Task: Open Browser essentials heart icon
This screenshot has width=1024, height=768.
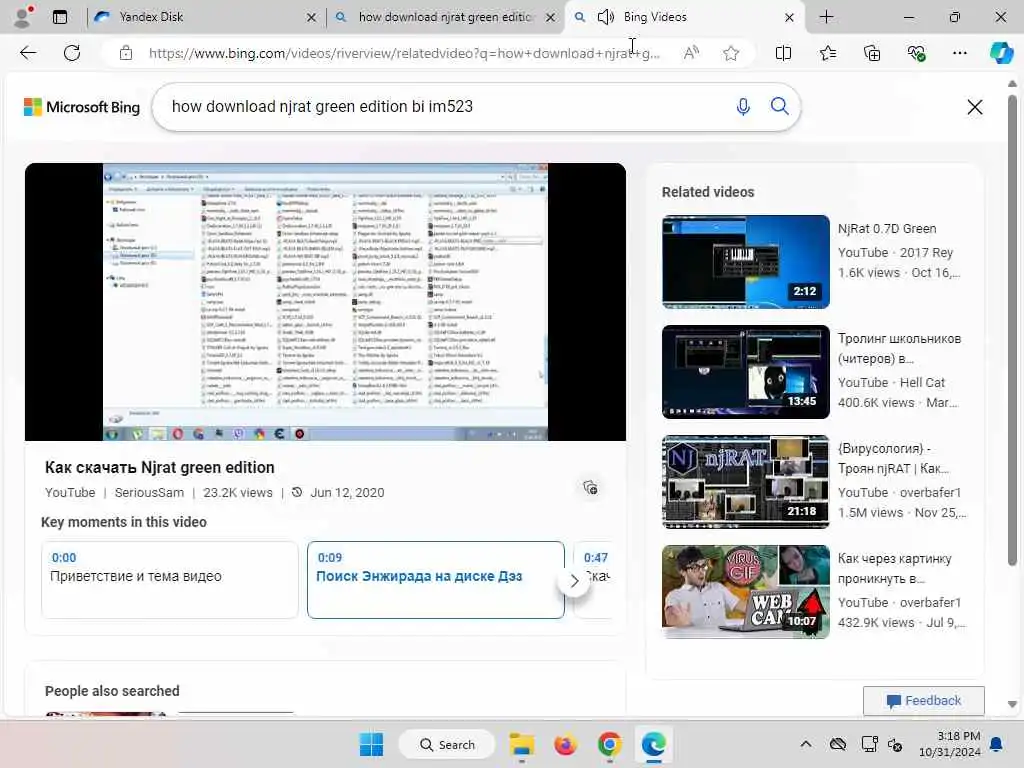Action: tap(916, 53)
